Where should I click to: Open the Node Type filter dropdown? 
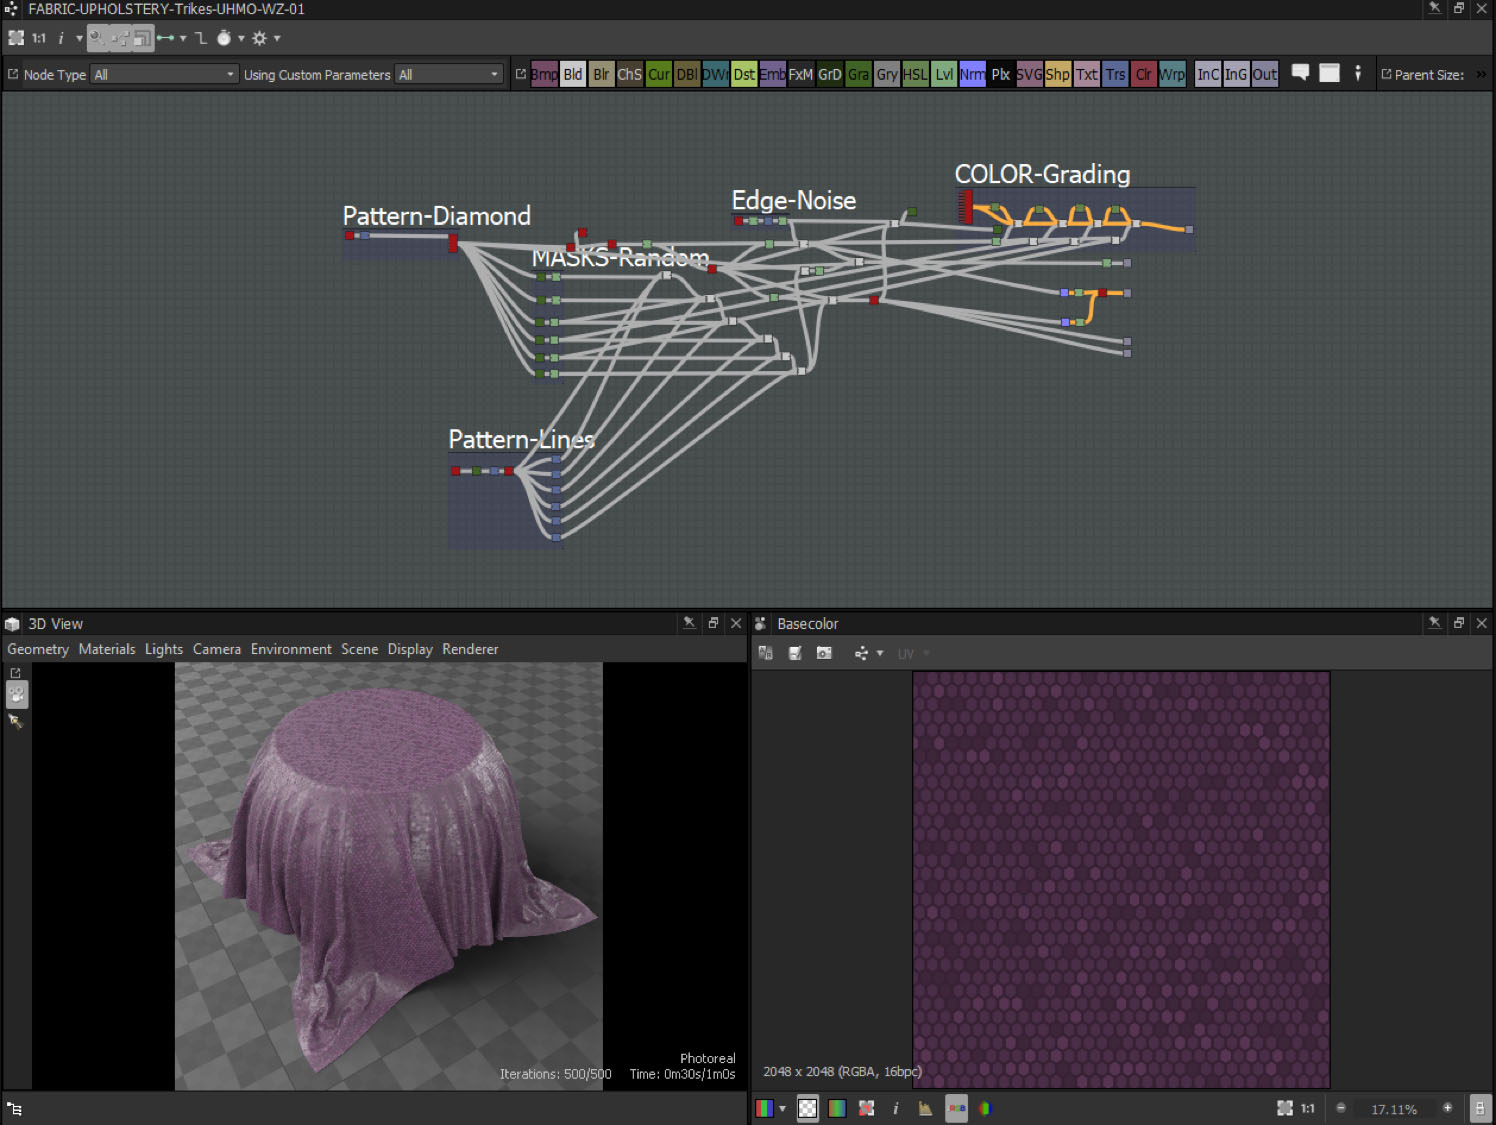(x=165, y=74)
